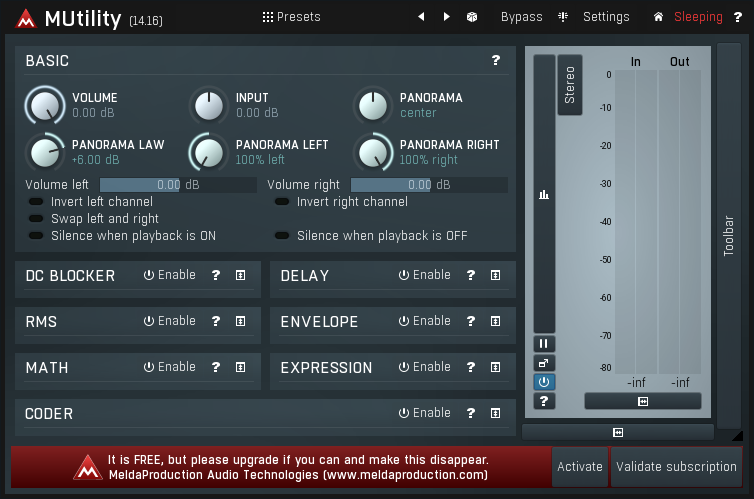Open the Delay section presets icon
The height and width of the screenshot is (499, 754).
[495, 275]
